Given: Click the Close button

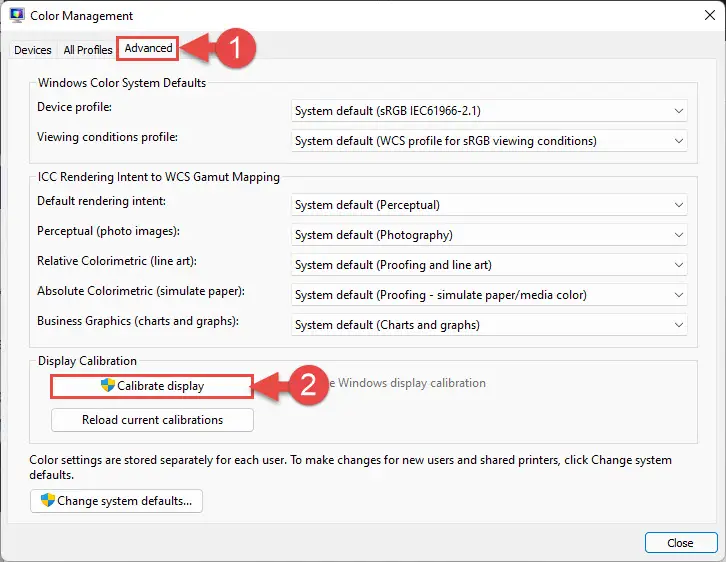Looking at the screenshot, I should point(681,543).
